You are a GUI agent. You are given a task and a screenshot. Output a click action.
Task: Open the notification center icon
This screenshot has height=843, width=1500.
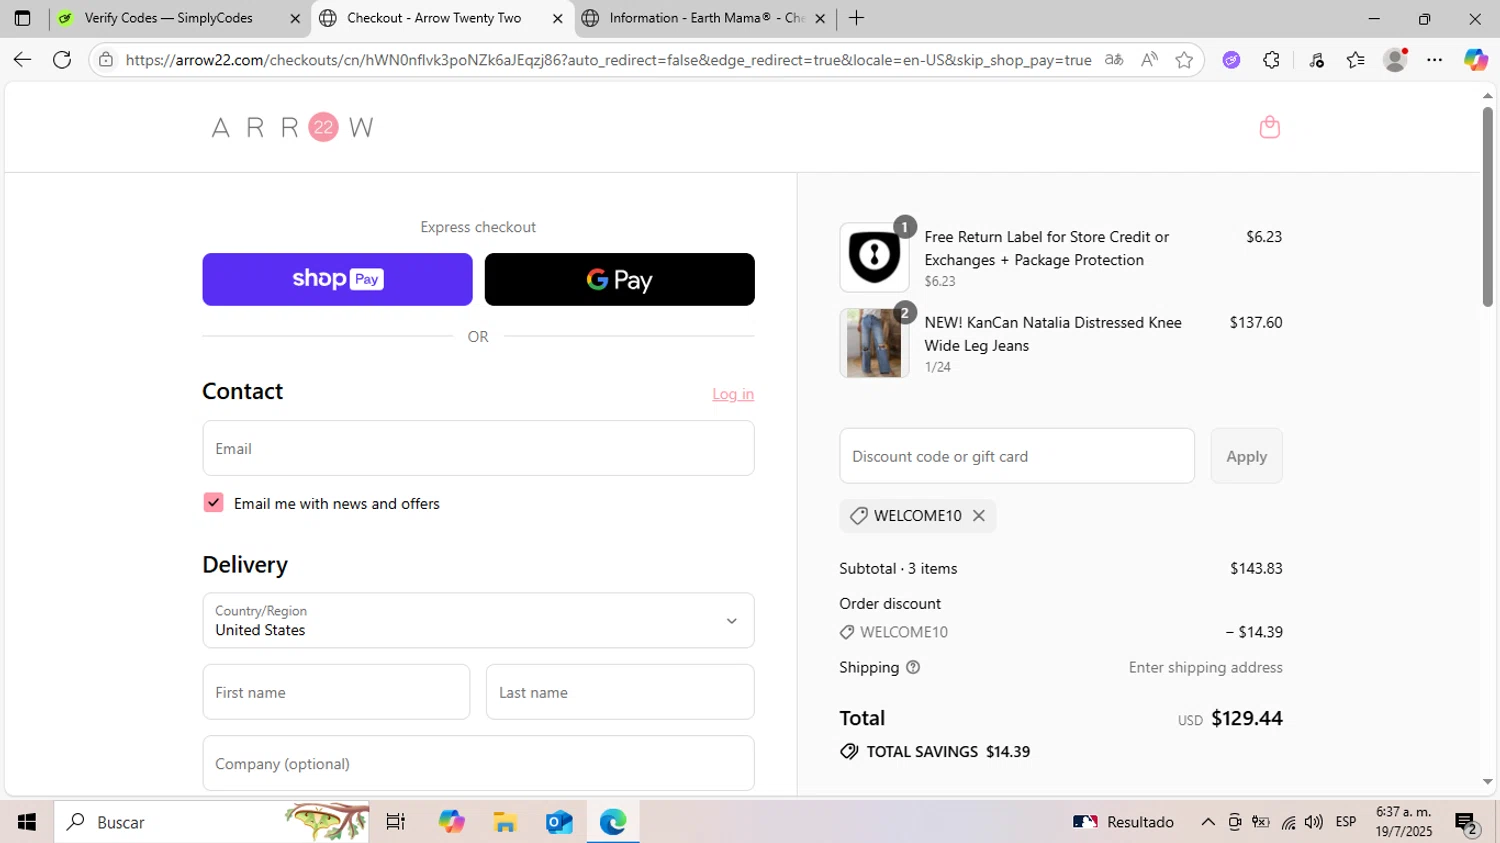click(x=1467, y=823)
